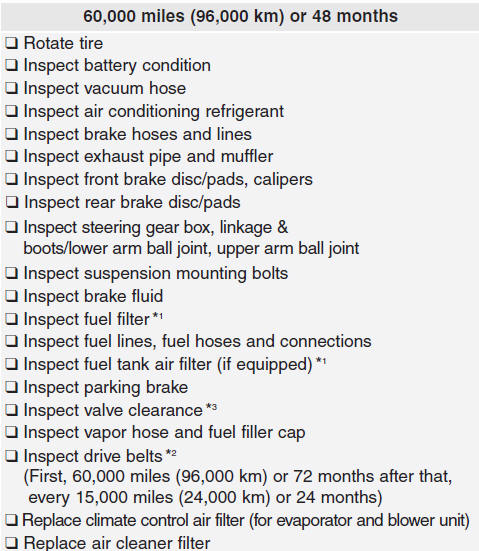Mark front brake disc/pads, calipers checkbox
Screen dimensions: 479x551
click(x=11, y=179)
